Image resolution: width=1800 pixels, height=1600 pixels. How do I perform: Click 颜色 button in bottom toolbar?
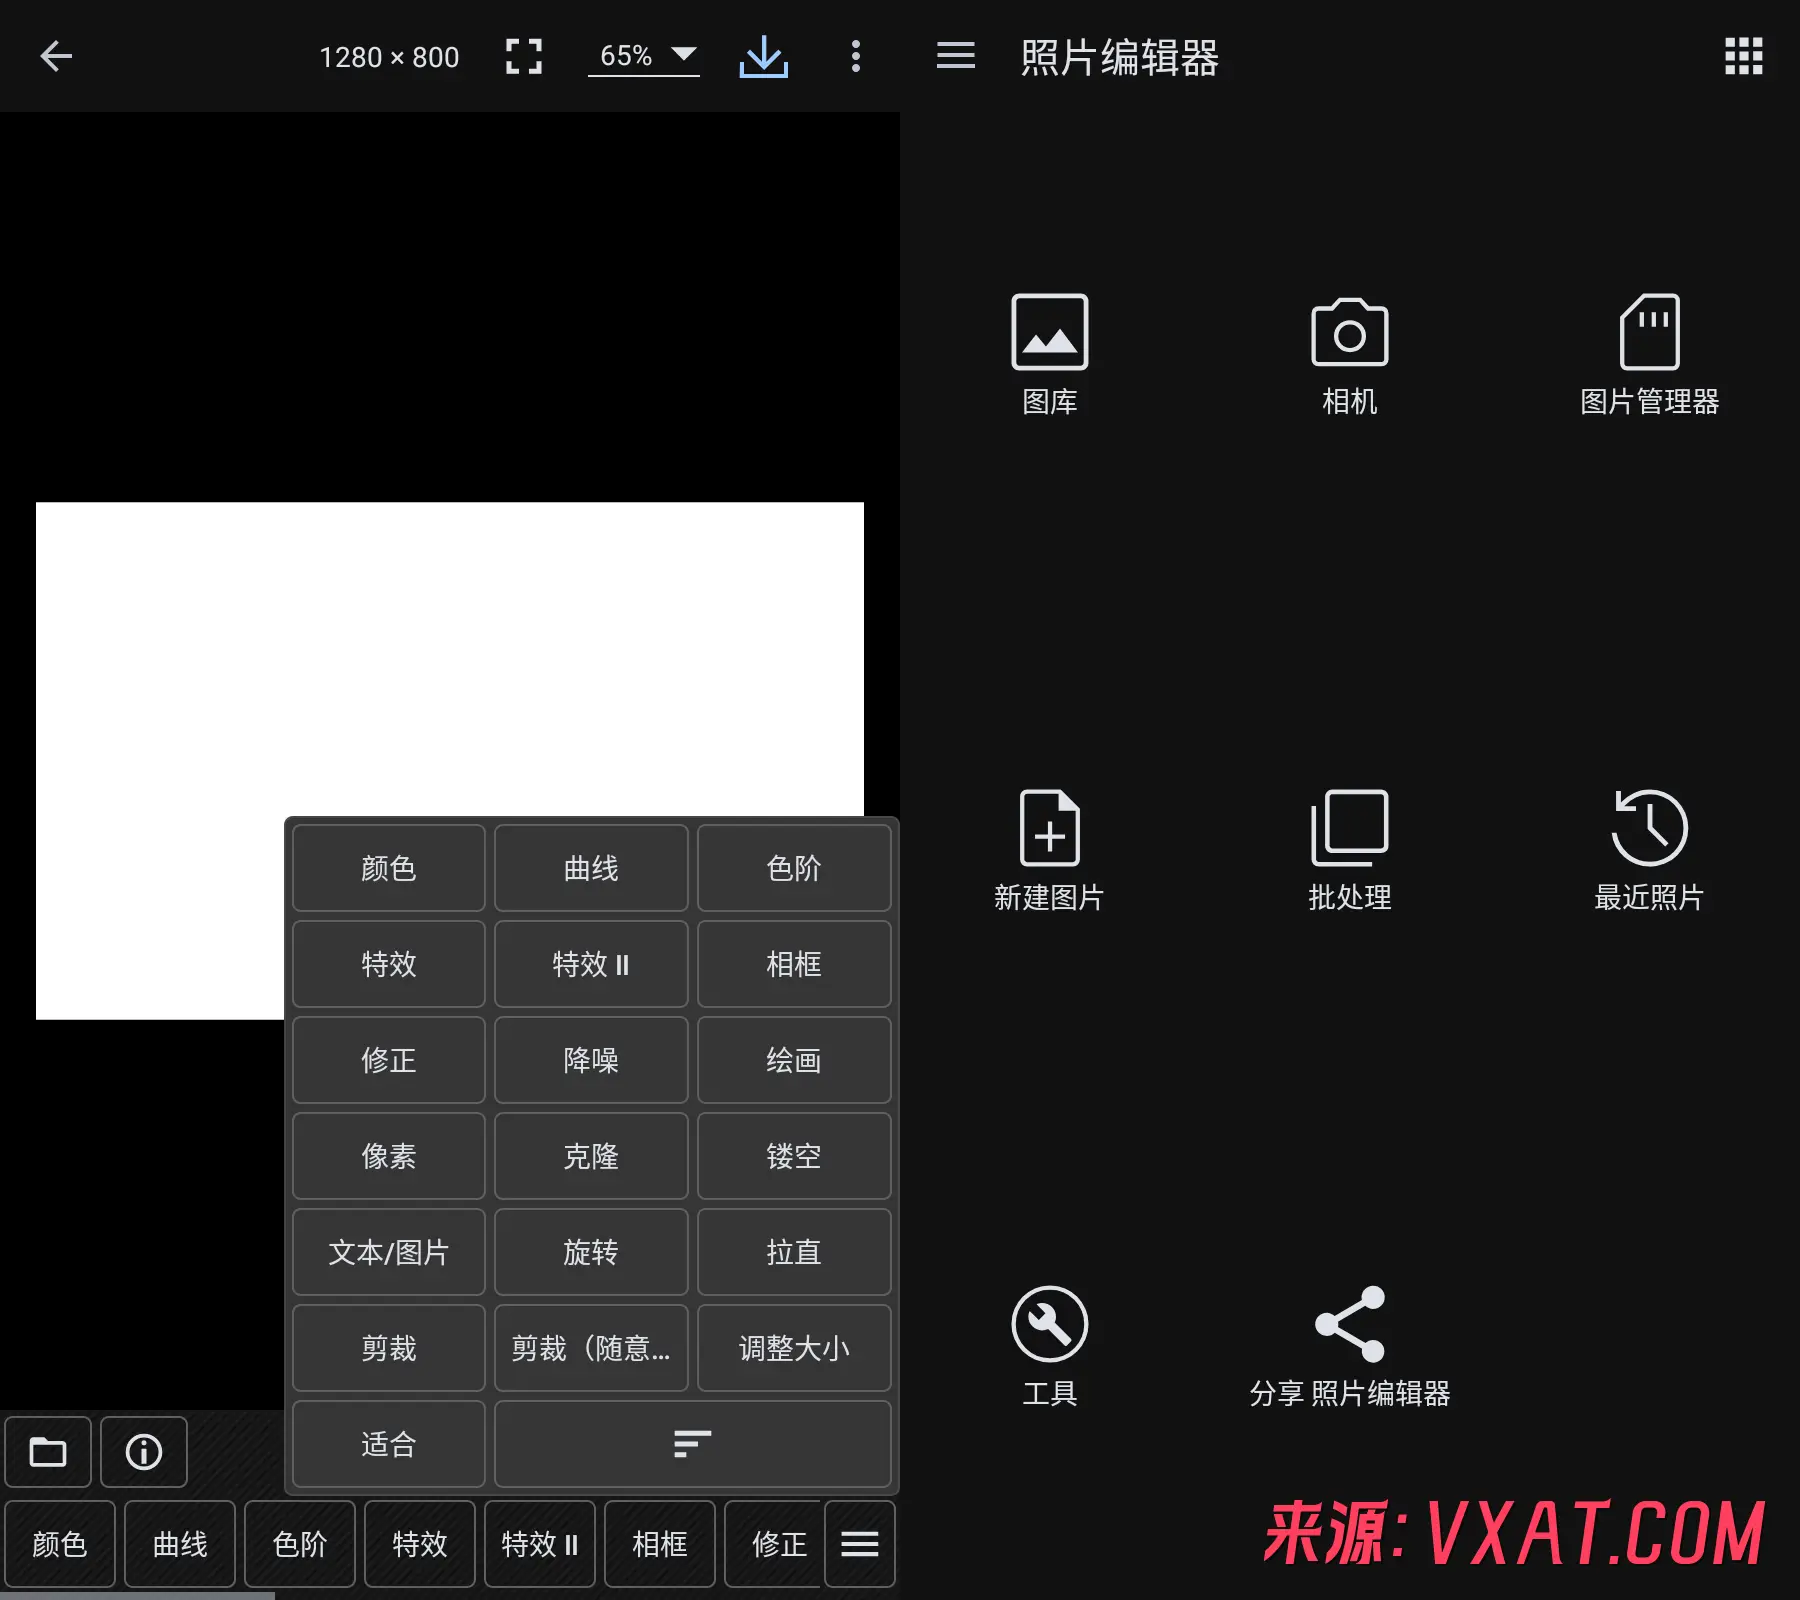coord(60,1544)
